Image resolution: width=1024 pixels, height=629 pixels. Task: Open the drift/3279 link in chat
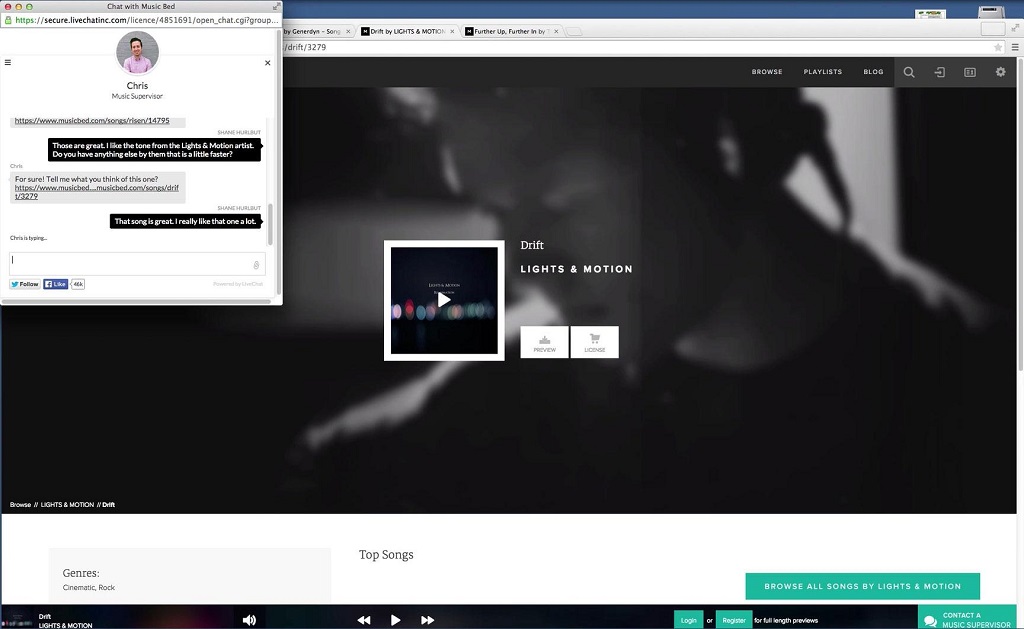tap(97, 192)
